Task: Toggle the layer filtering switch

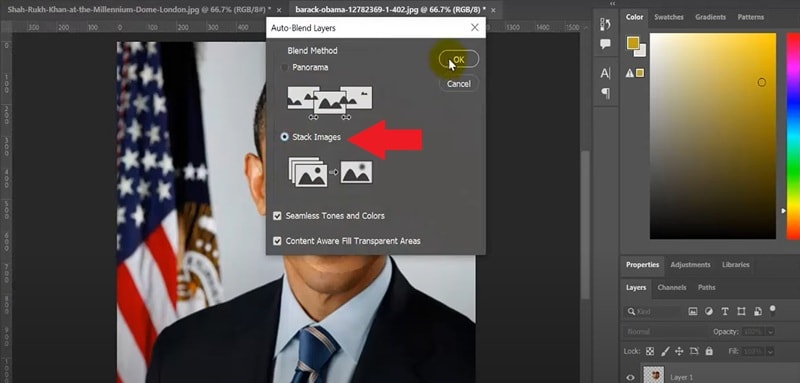Action: click(772, 310)
